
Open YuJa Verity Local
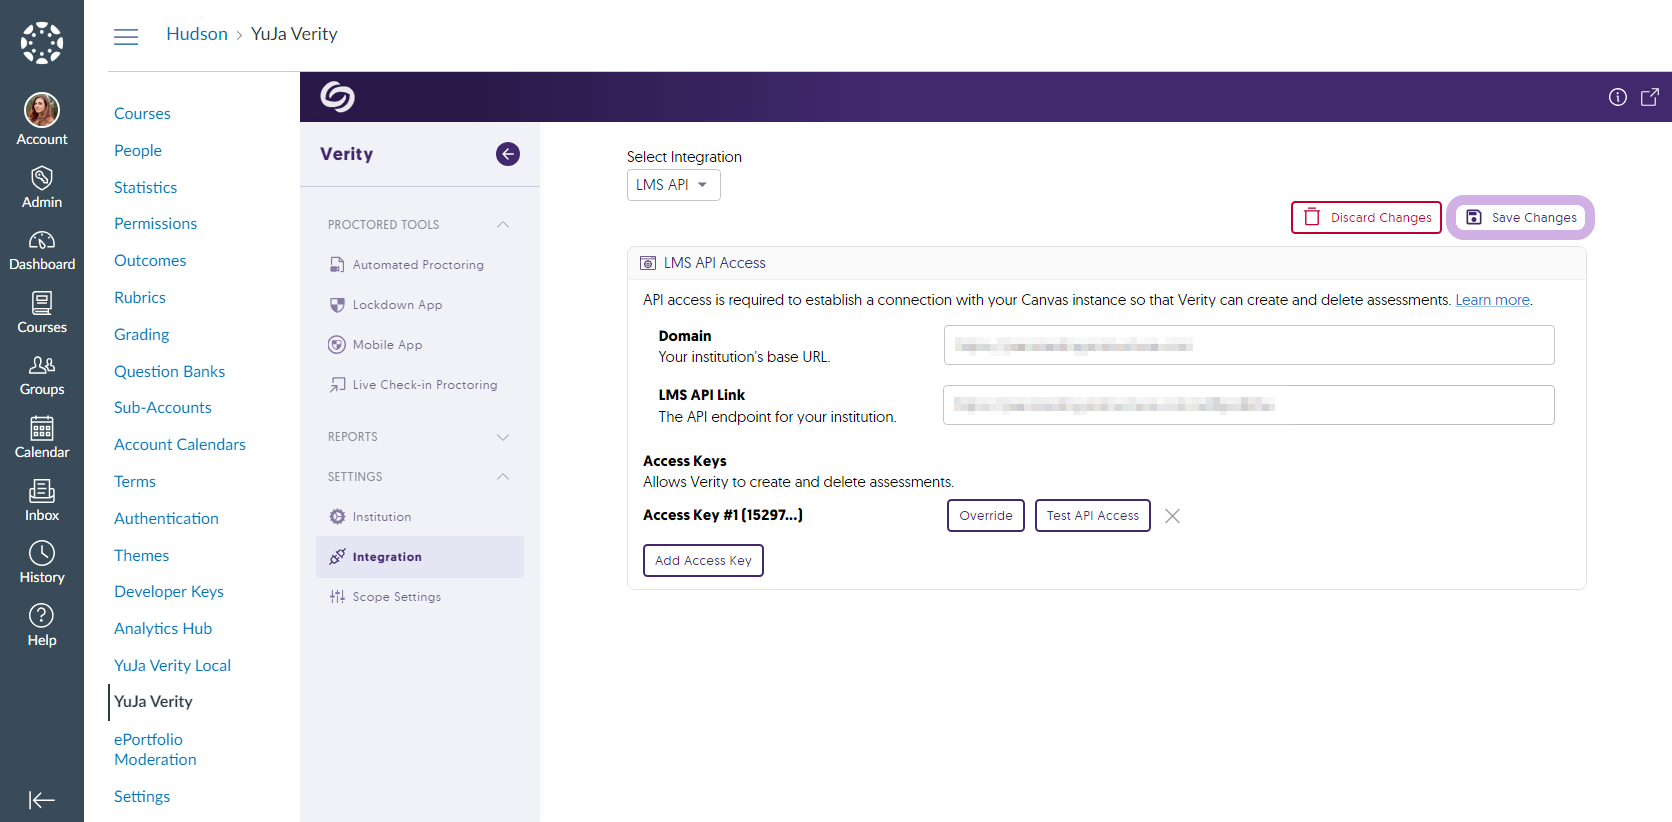click(x=172, y=666)
